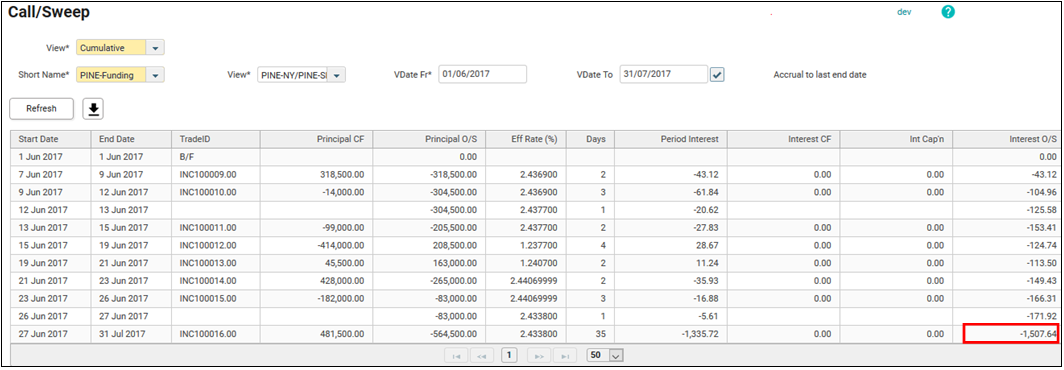Select the B/F trade row cell
The height and width of the screenshot is (370, 1064).
[x=216, y=157]
